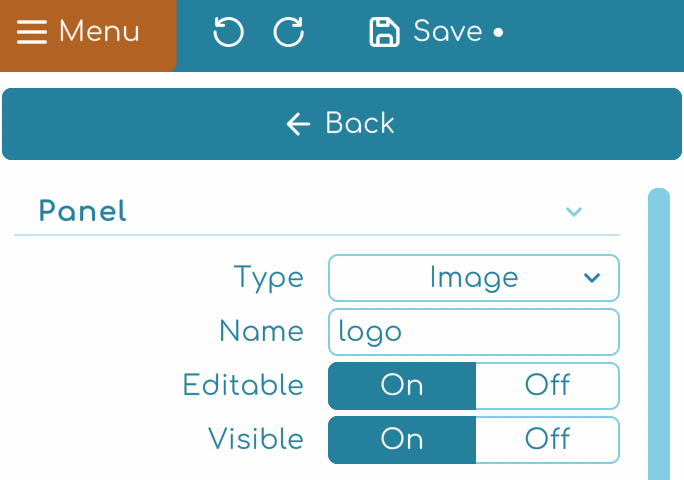The height and width of the screenshot is (480, 684).
Task: Set Editable to On
Action: 402,386
